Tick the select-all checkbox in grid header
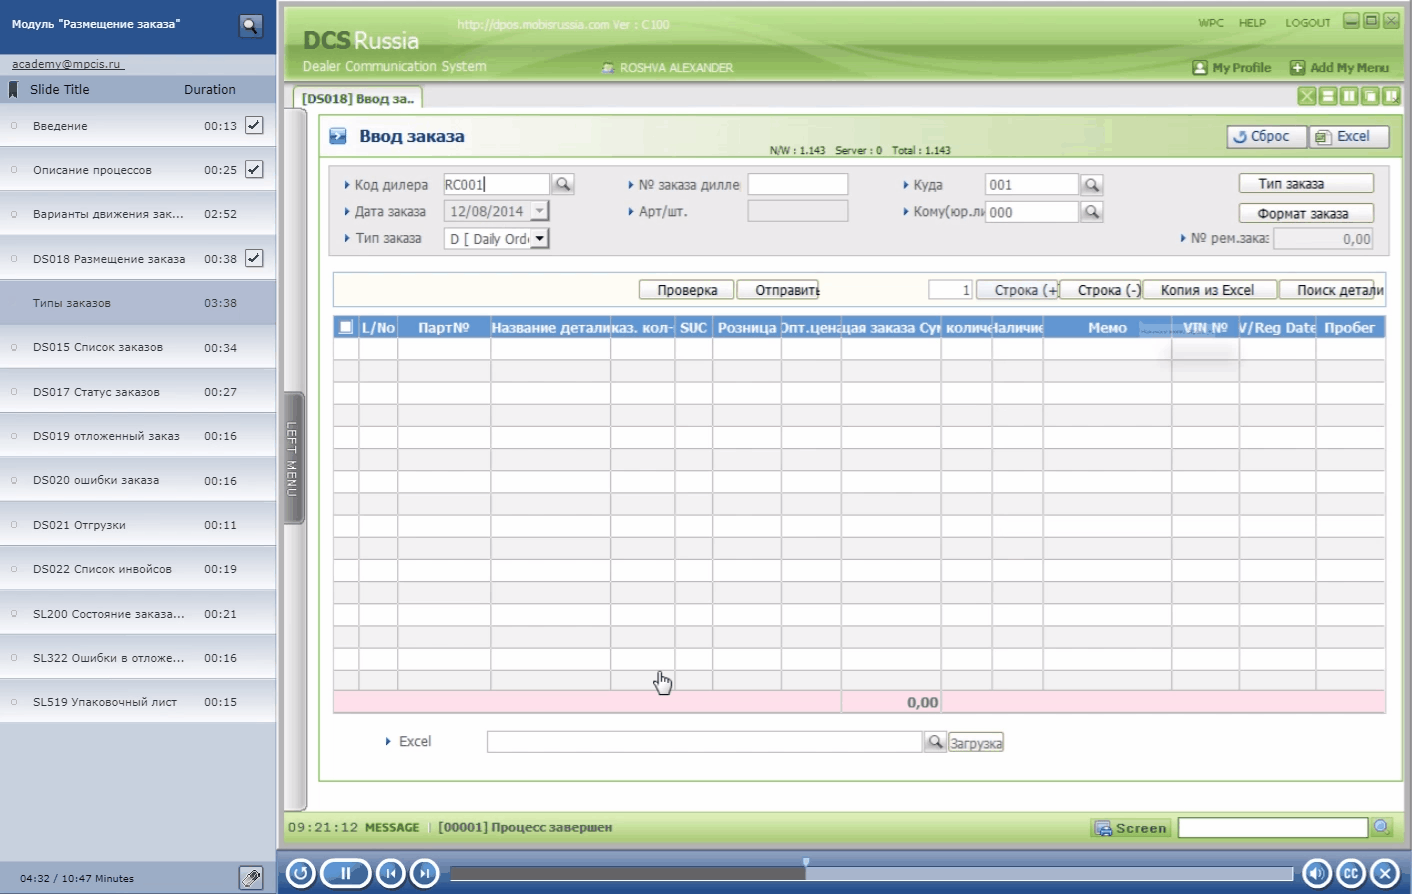Screen dimensions: 1412x894 346,327
